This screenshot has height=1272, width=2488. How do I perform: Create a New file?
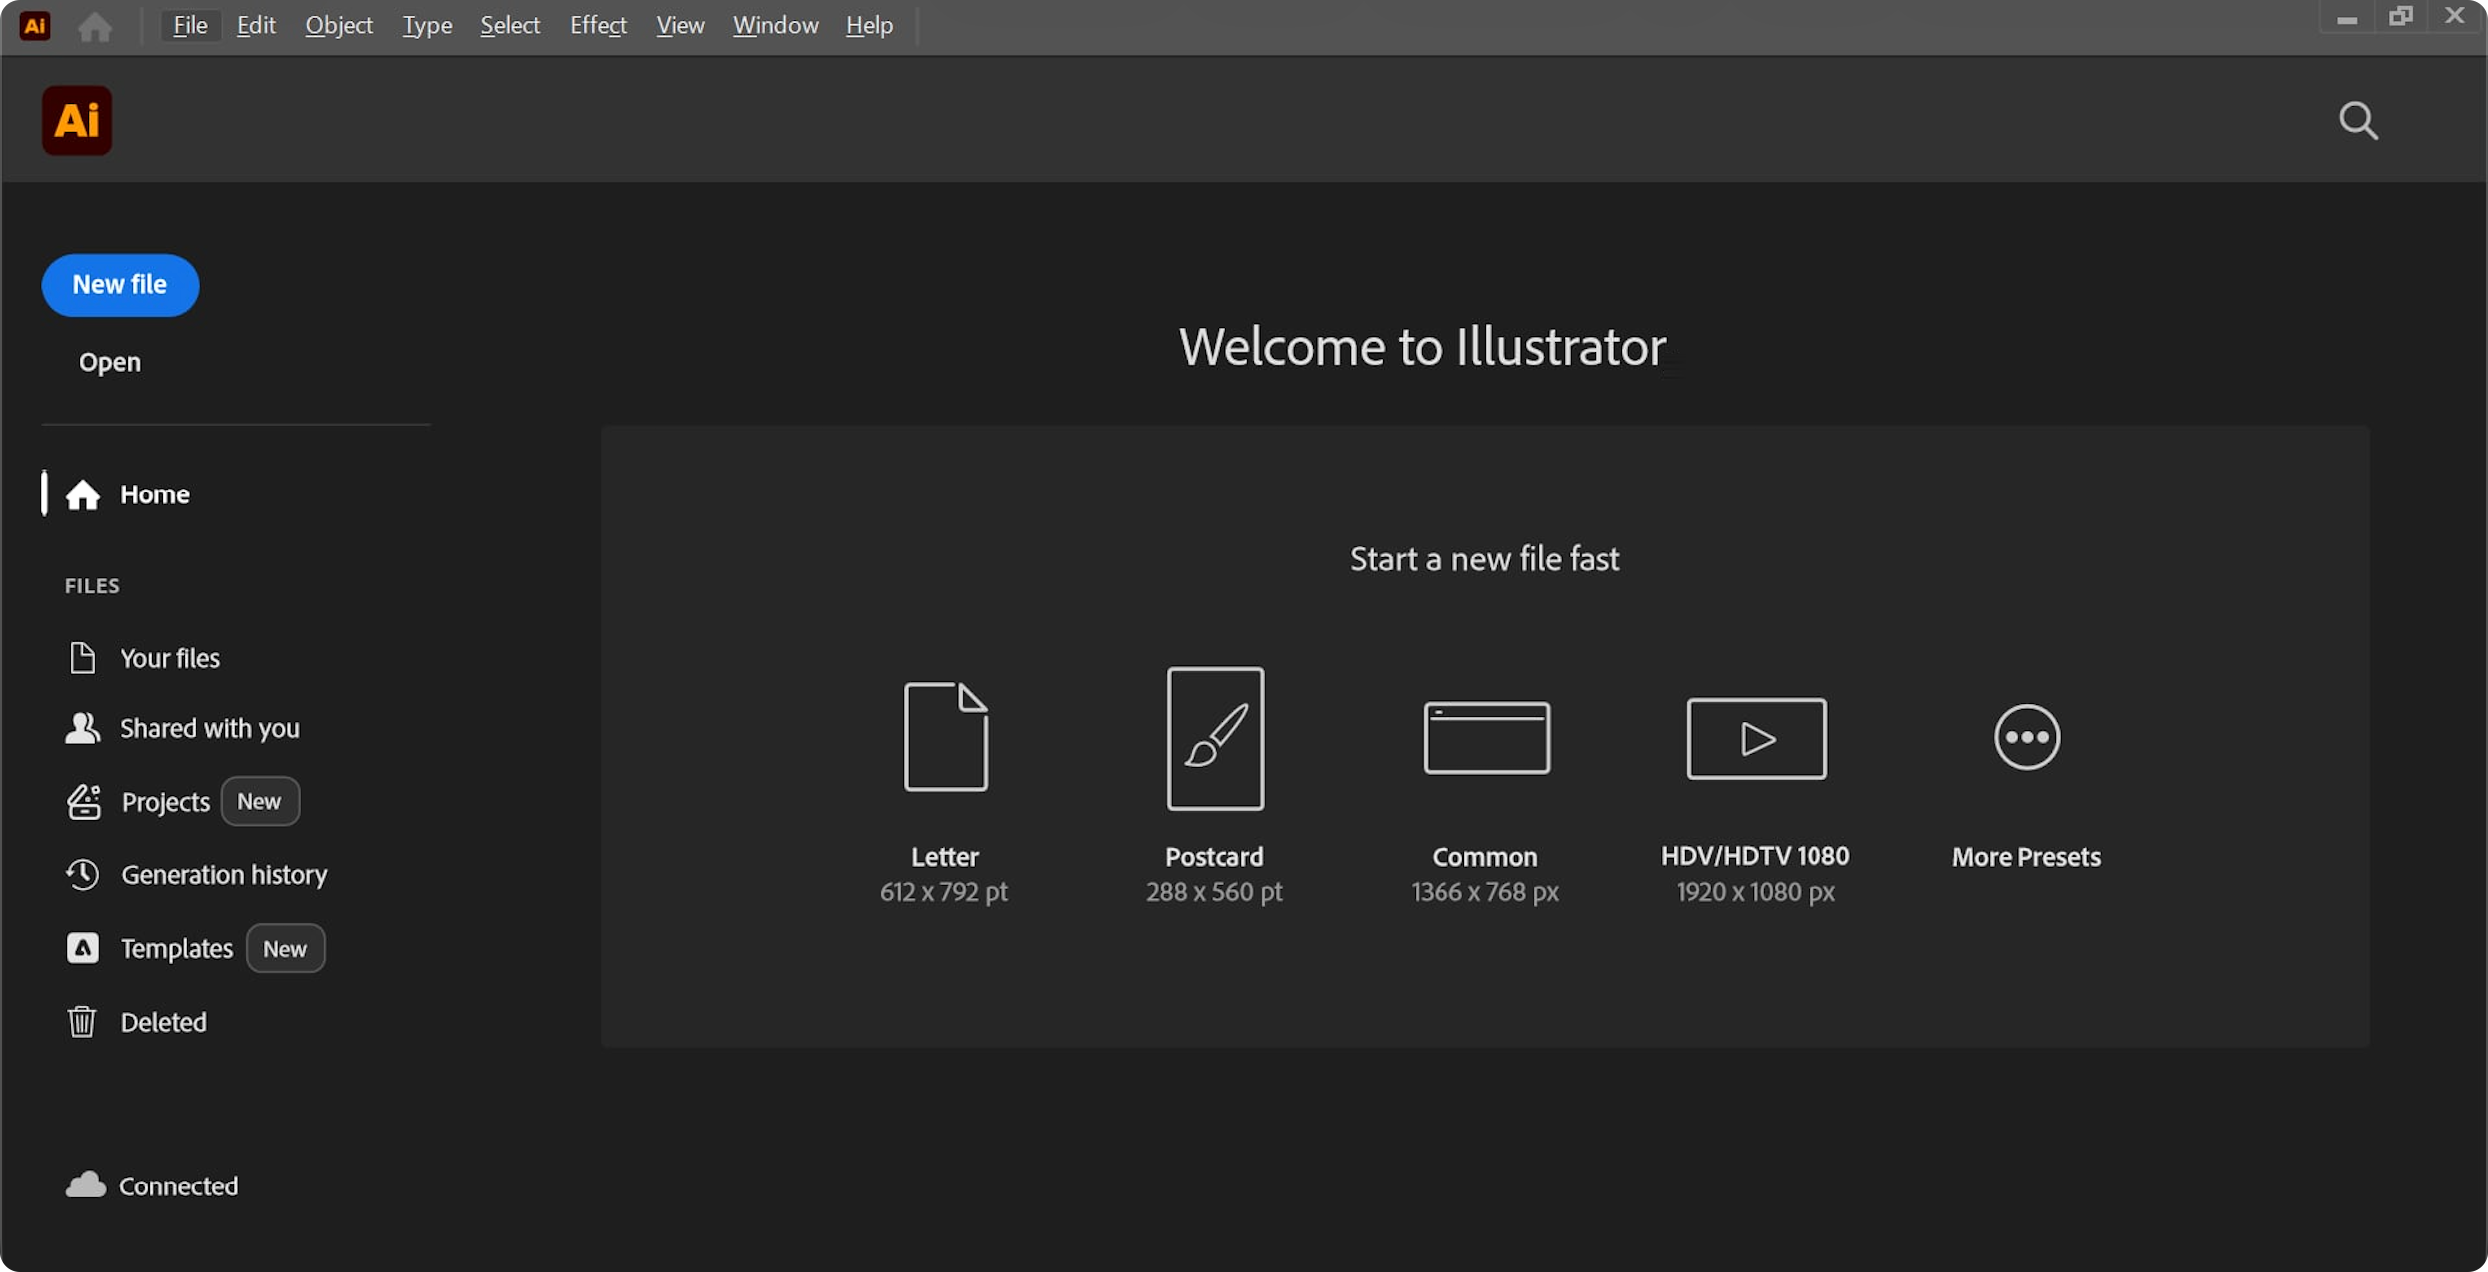(x=119, y=285)
